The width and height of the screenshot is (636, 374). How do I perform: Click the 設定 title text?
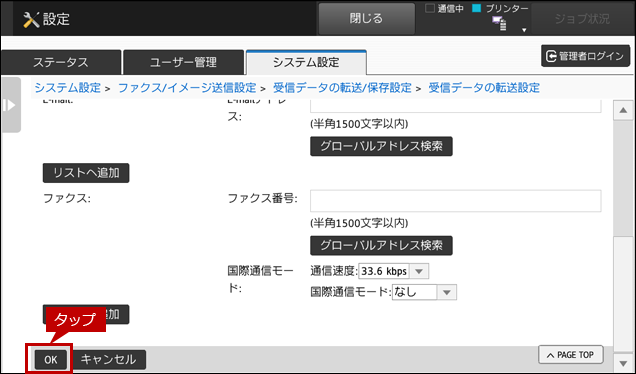pos(56,19)
